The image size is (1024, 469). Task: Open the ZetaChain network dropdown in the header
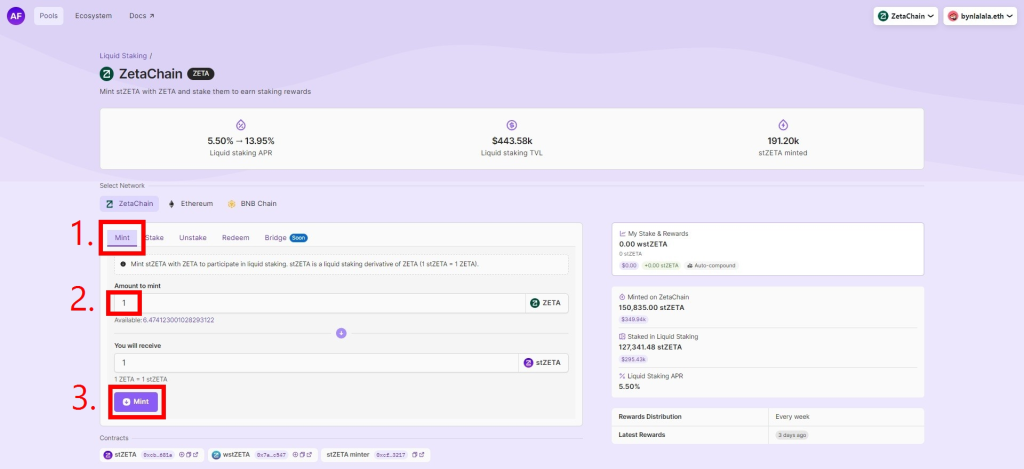point(905,16)
